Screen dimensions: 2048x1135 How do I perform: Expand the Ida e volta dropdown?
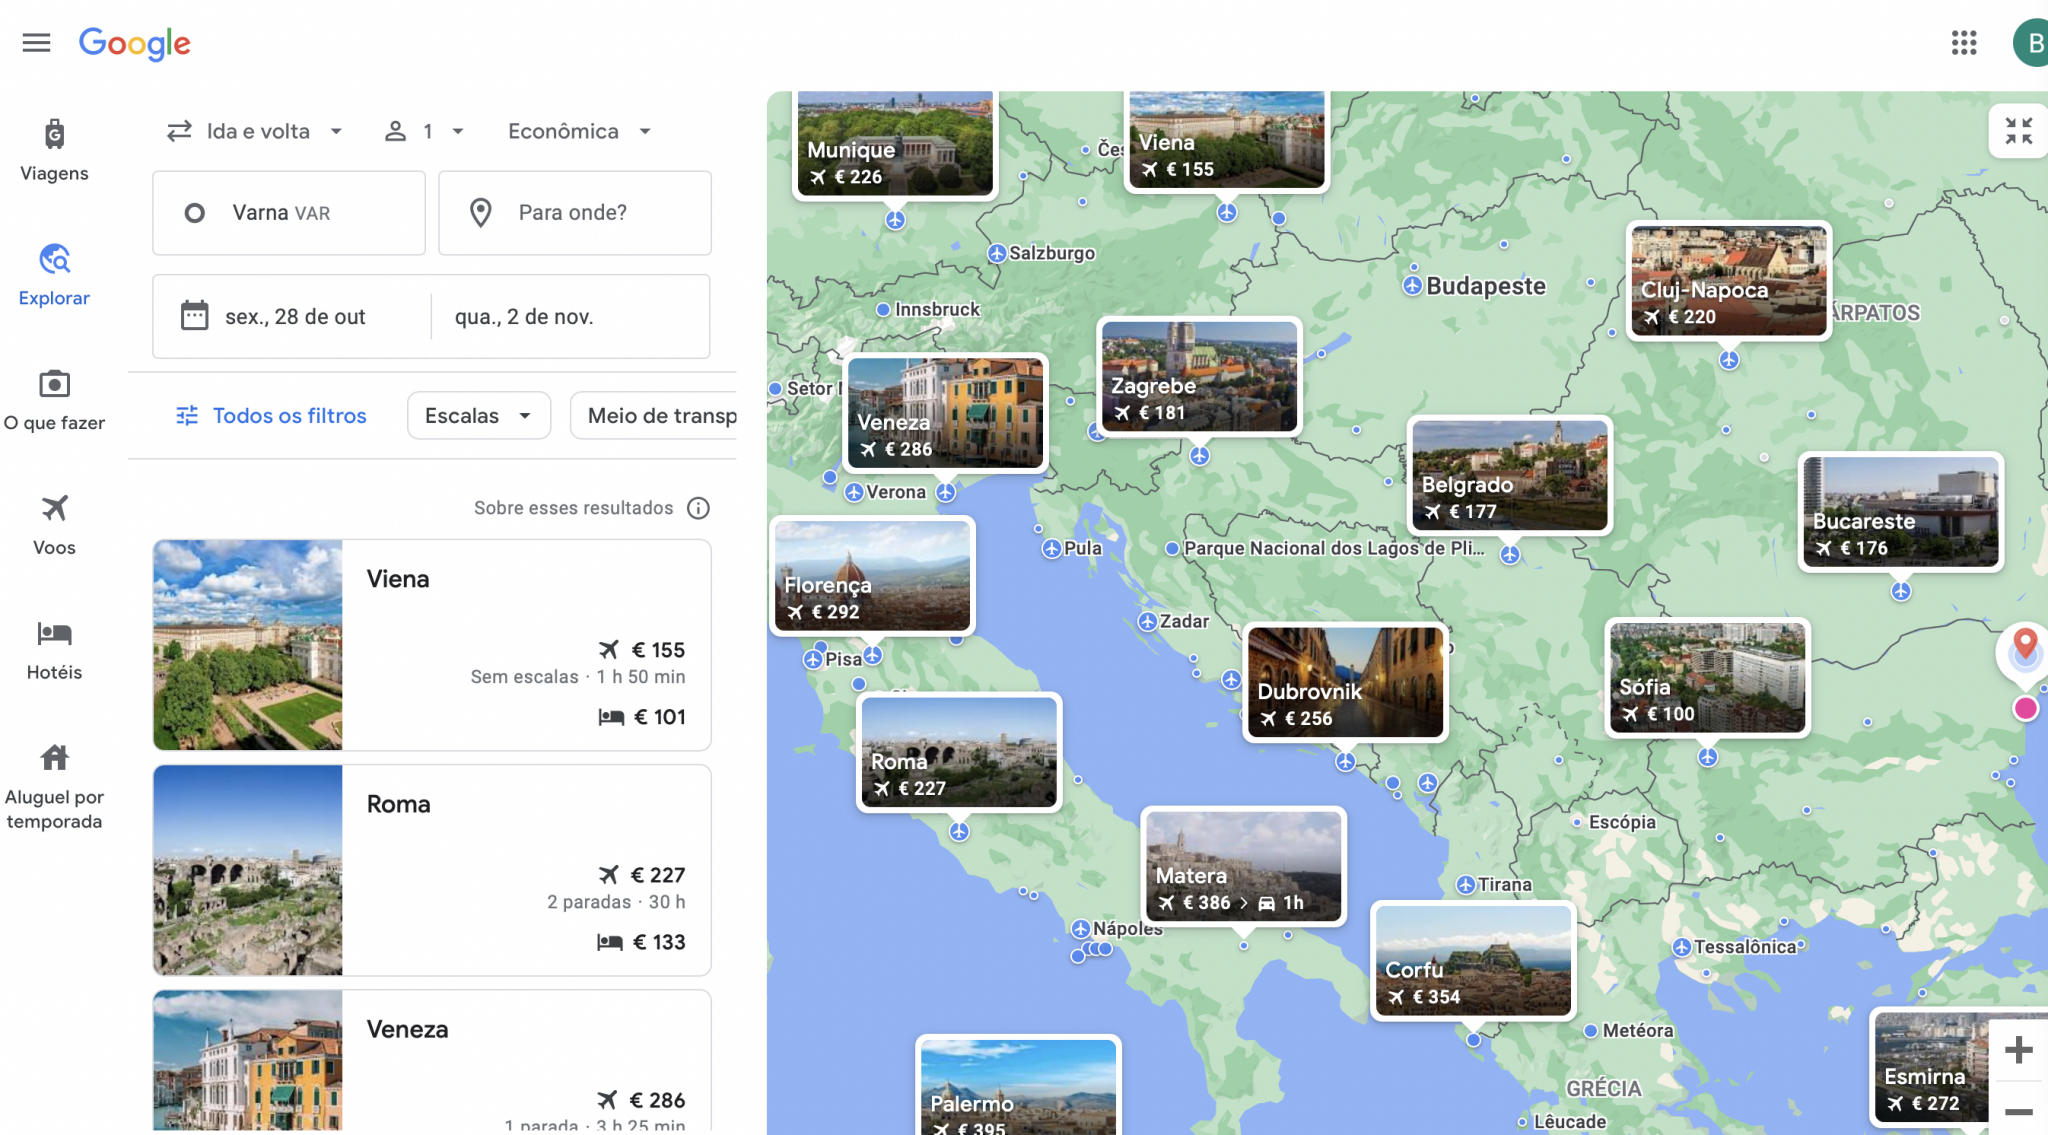tap(255, 131)
